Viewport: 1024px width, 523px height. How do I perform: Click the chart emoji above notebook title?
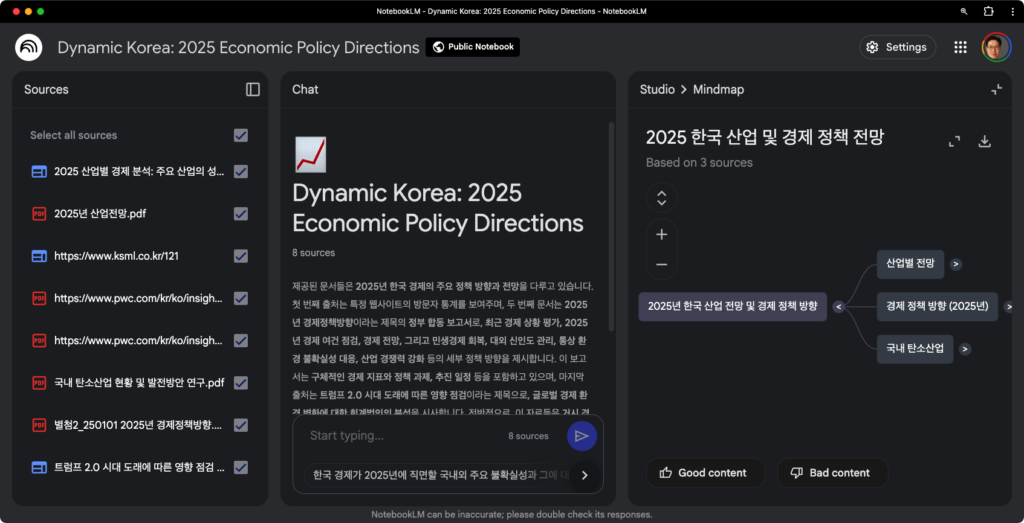tap(311, 155)
